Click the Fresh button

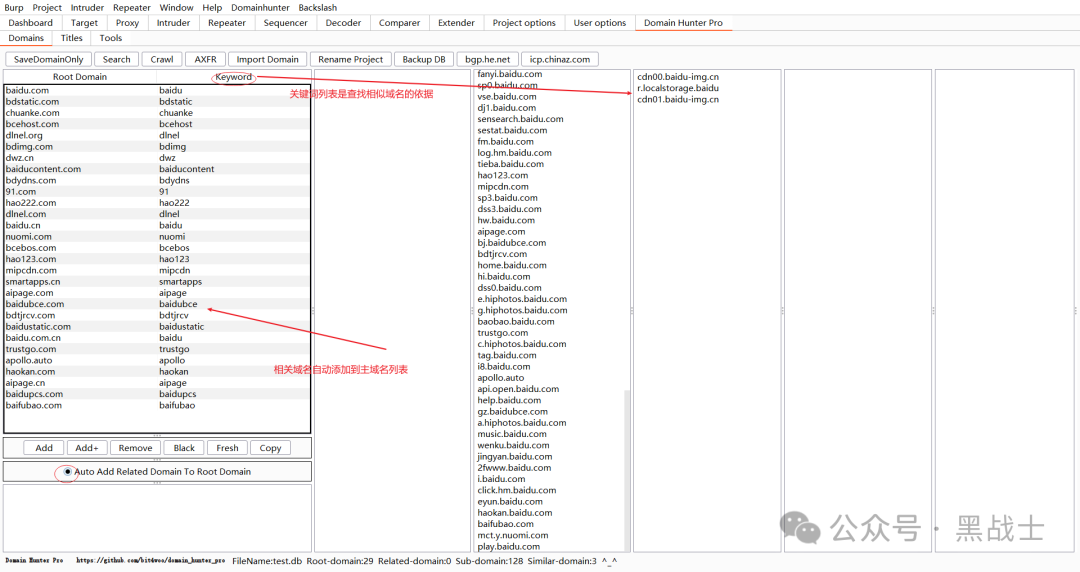(227, 448)
